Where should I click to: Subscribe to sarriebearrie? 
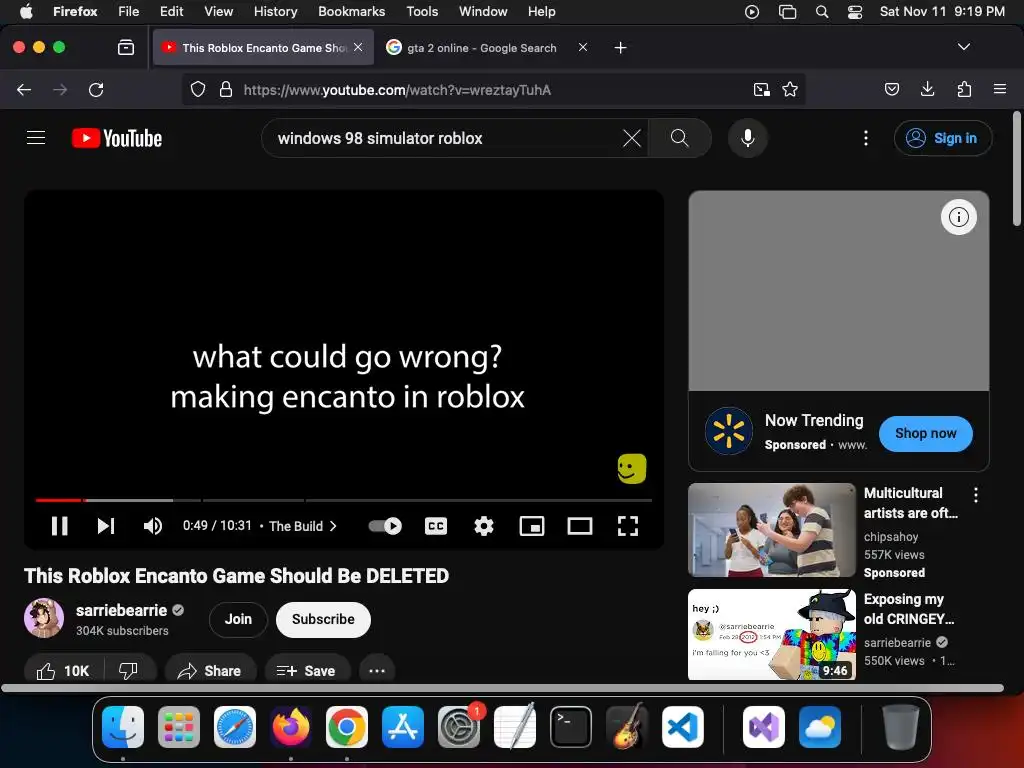click(x=323, y=619)
